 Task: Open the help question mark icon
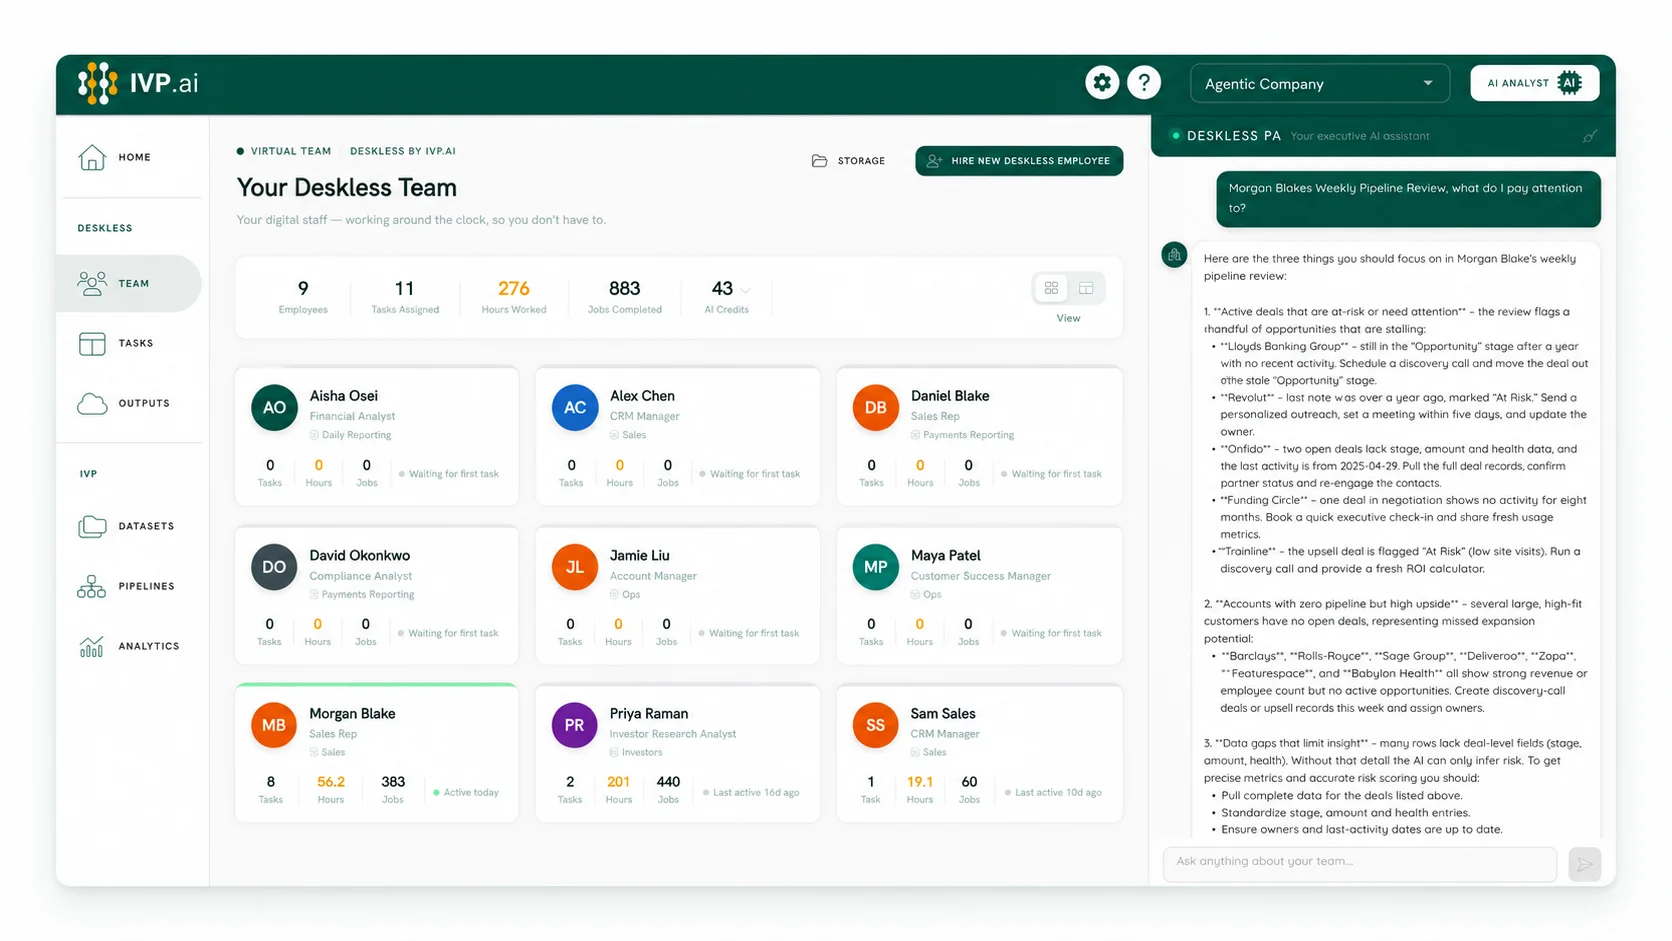(x=1144, y=83)
